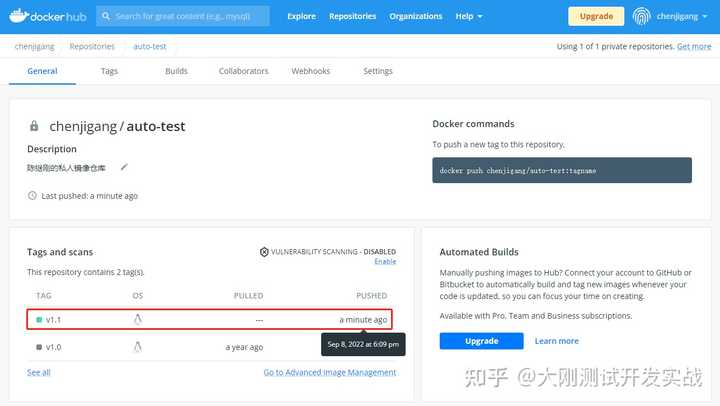Open the chenjigang account dropdown
Screen dimensions: 720x406
(681, 17)
